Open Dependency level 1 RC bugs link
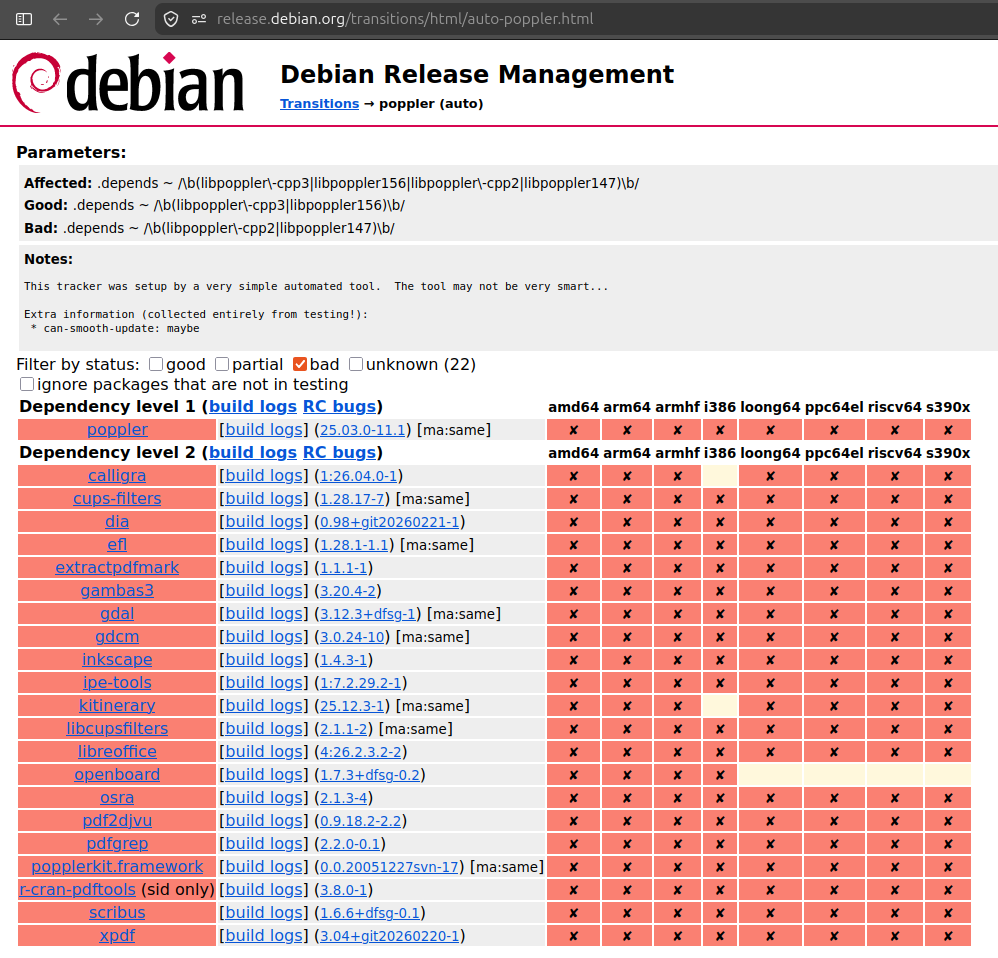Viewport: 998px width, 958px height. pyautogui.click(x=339, y=407)
